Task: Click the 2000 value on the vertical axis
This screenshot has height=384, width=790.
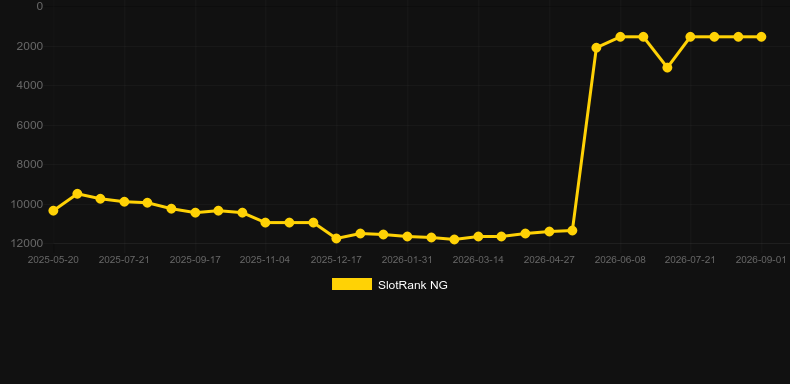Action: 30,46
